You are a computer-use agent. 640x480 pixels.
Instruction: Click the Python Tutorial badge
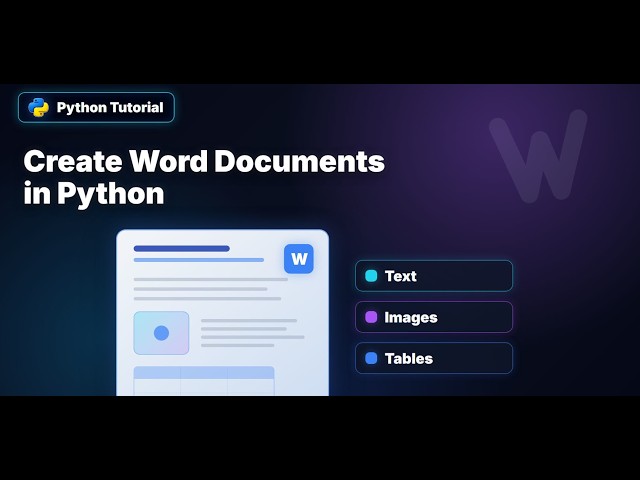click(96, 107)
